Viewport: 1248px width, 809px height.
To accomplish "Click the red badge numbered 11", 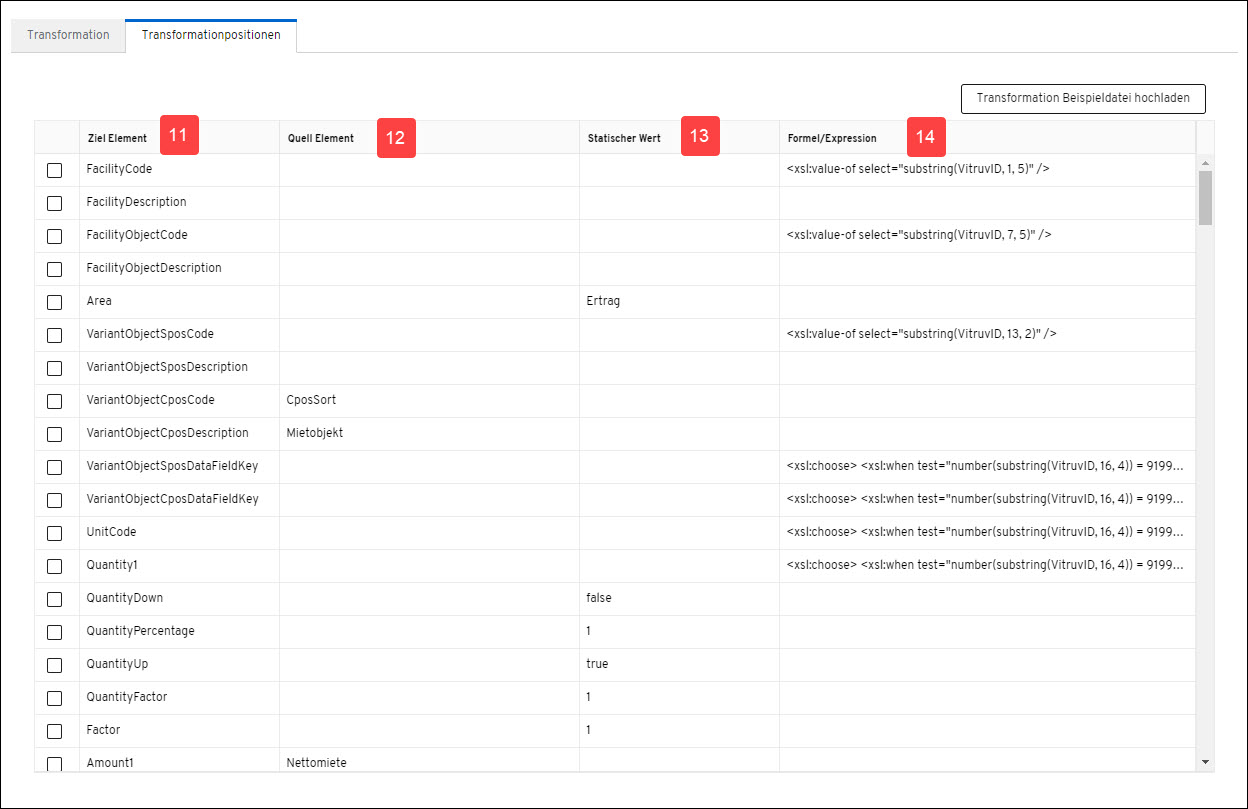I will pyautogui.click(x=179, y=136).
